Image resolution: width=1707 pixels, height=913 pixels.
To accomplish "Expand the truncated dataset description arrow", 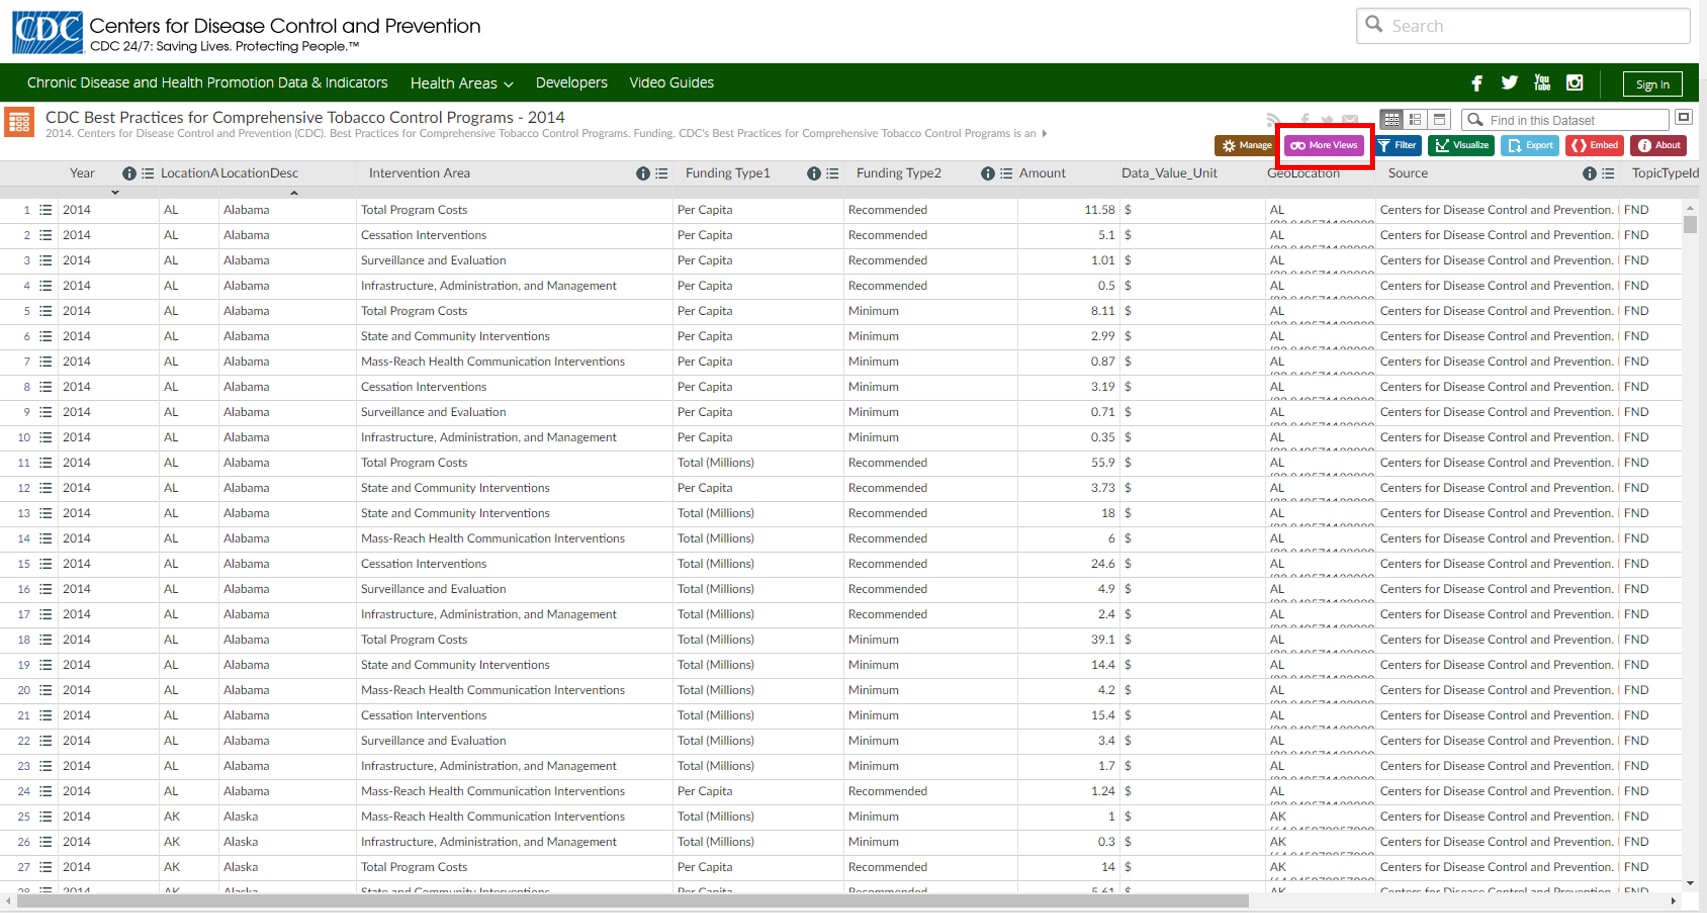I will [x=1045, y=133].
